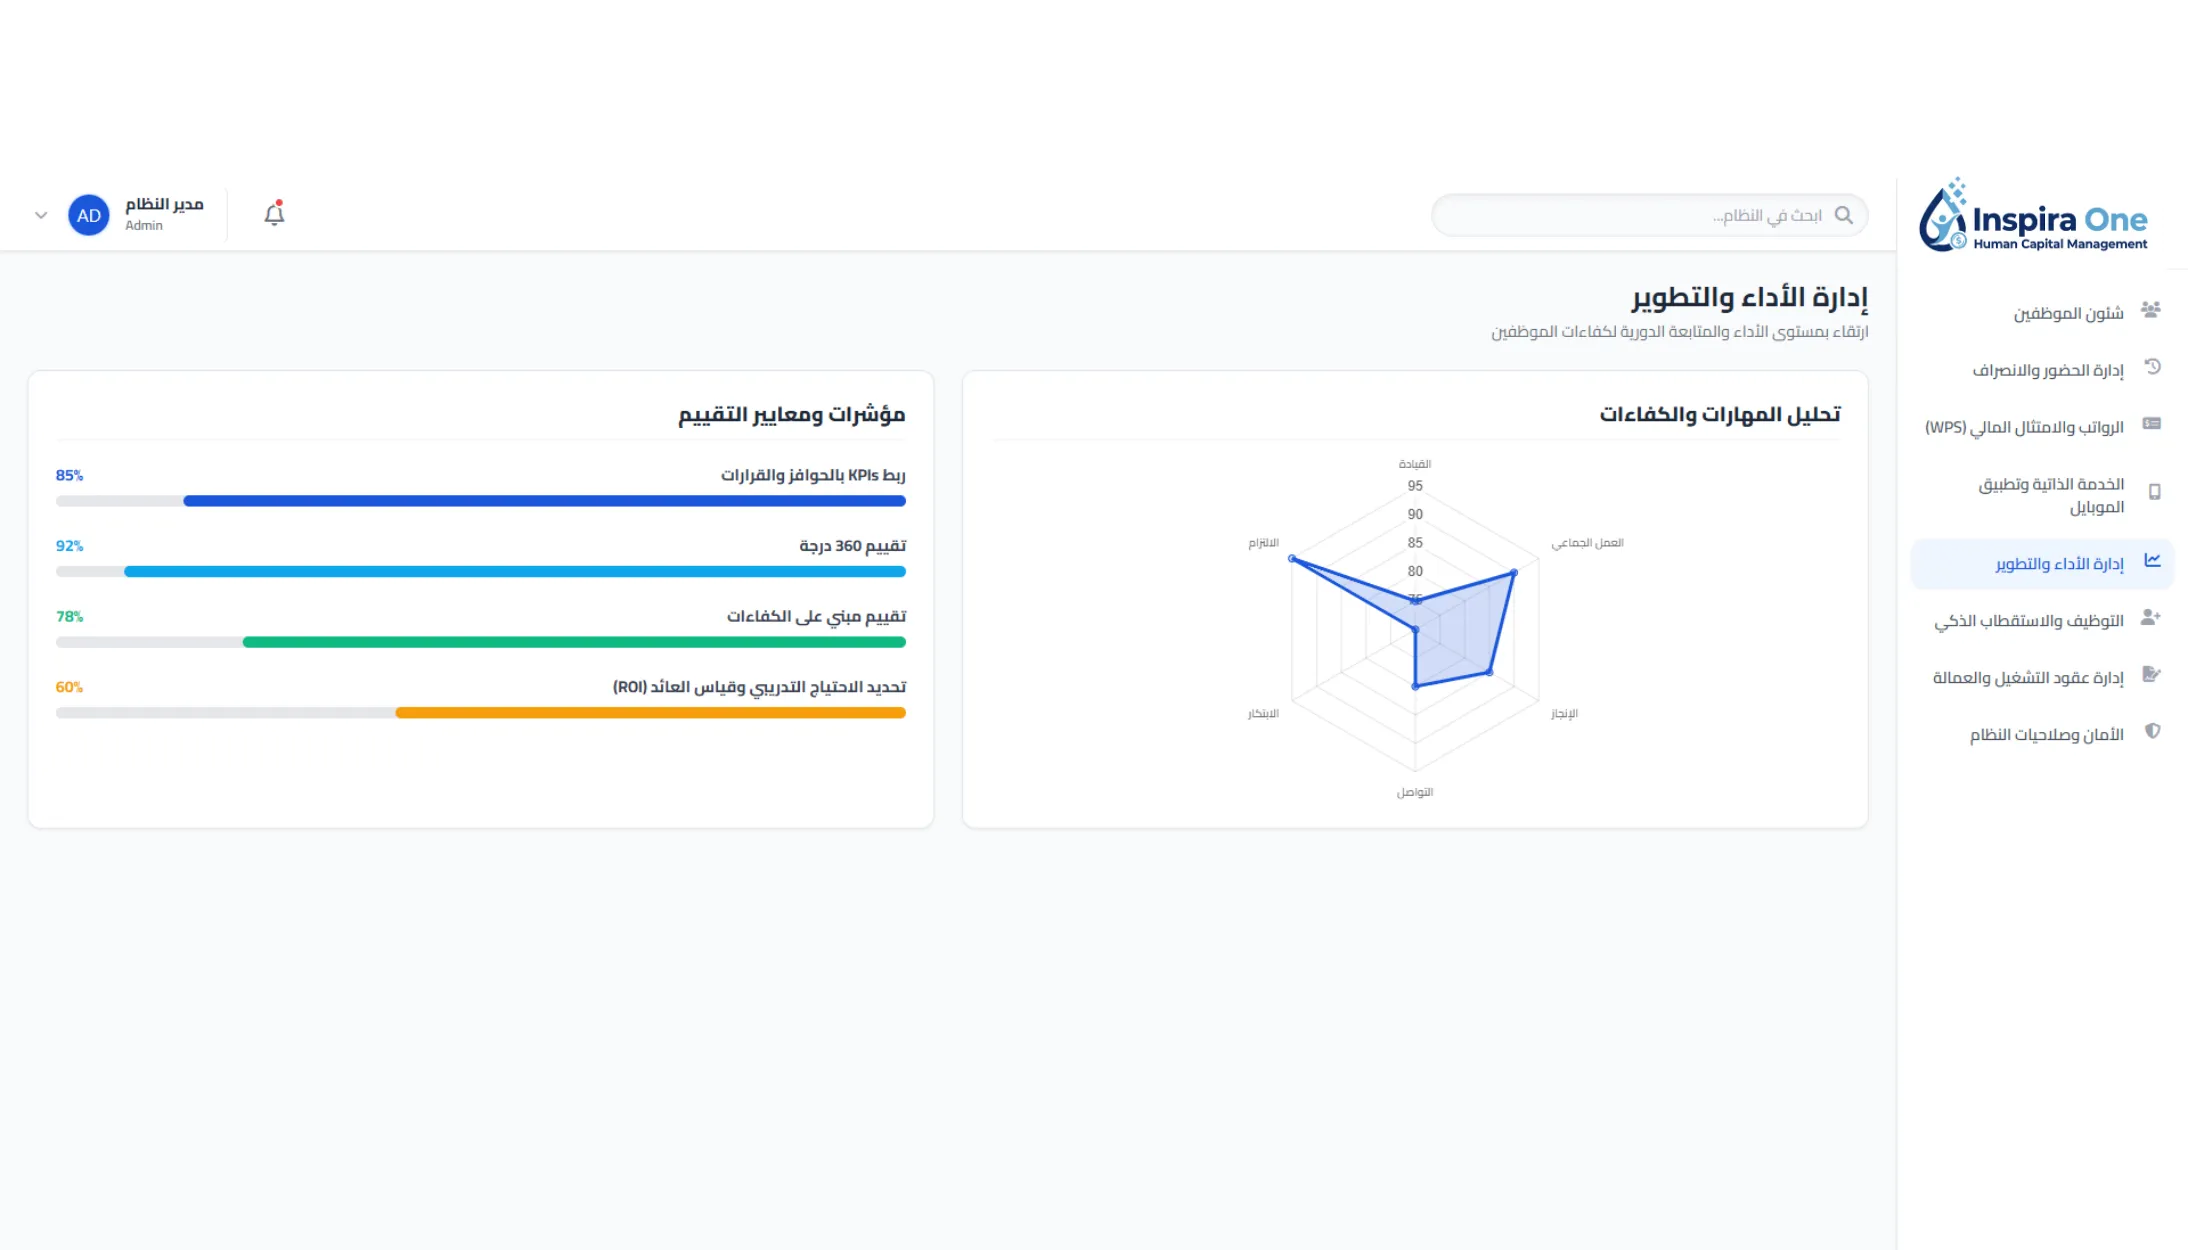The image size is (2188, 1250).
Task: Click the 360 degree evaluation progress bar
Action: pyautogui.click(x=481, y=572)
